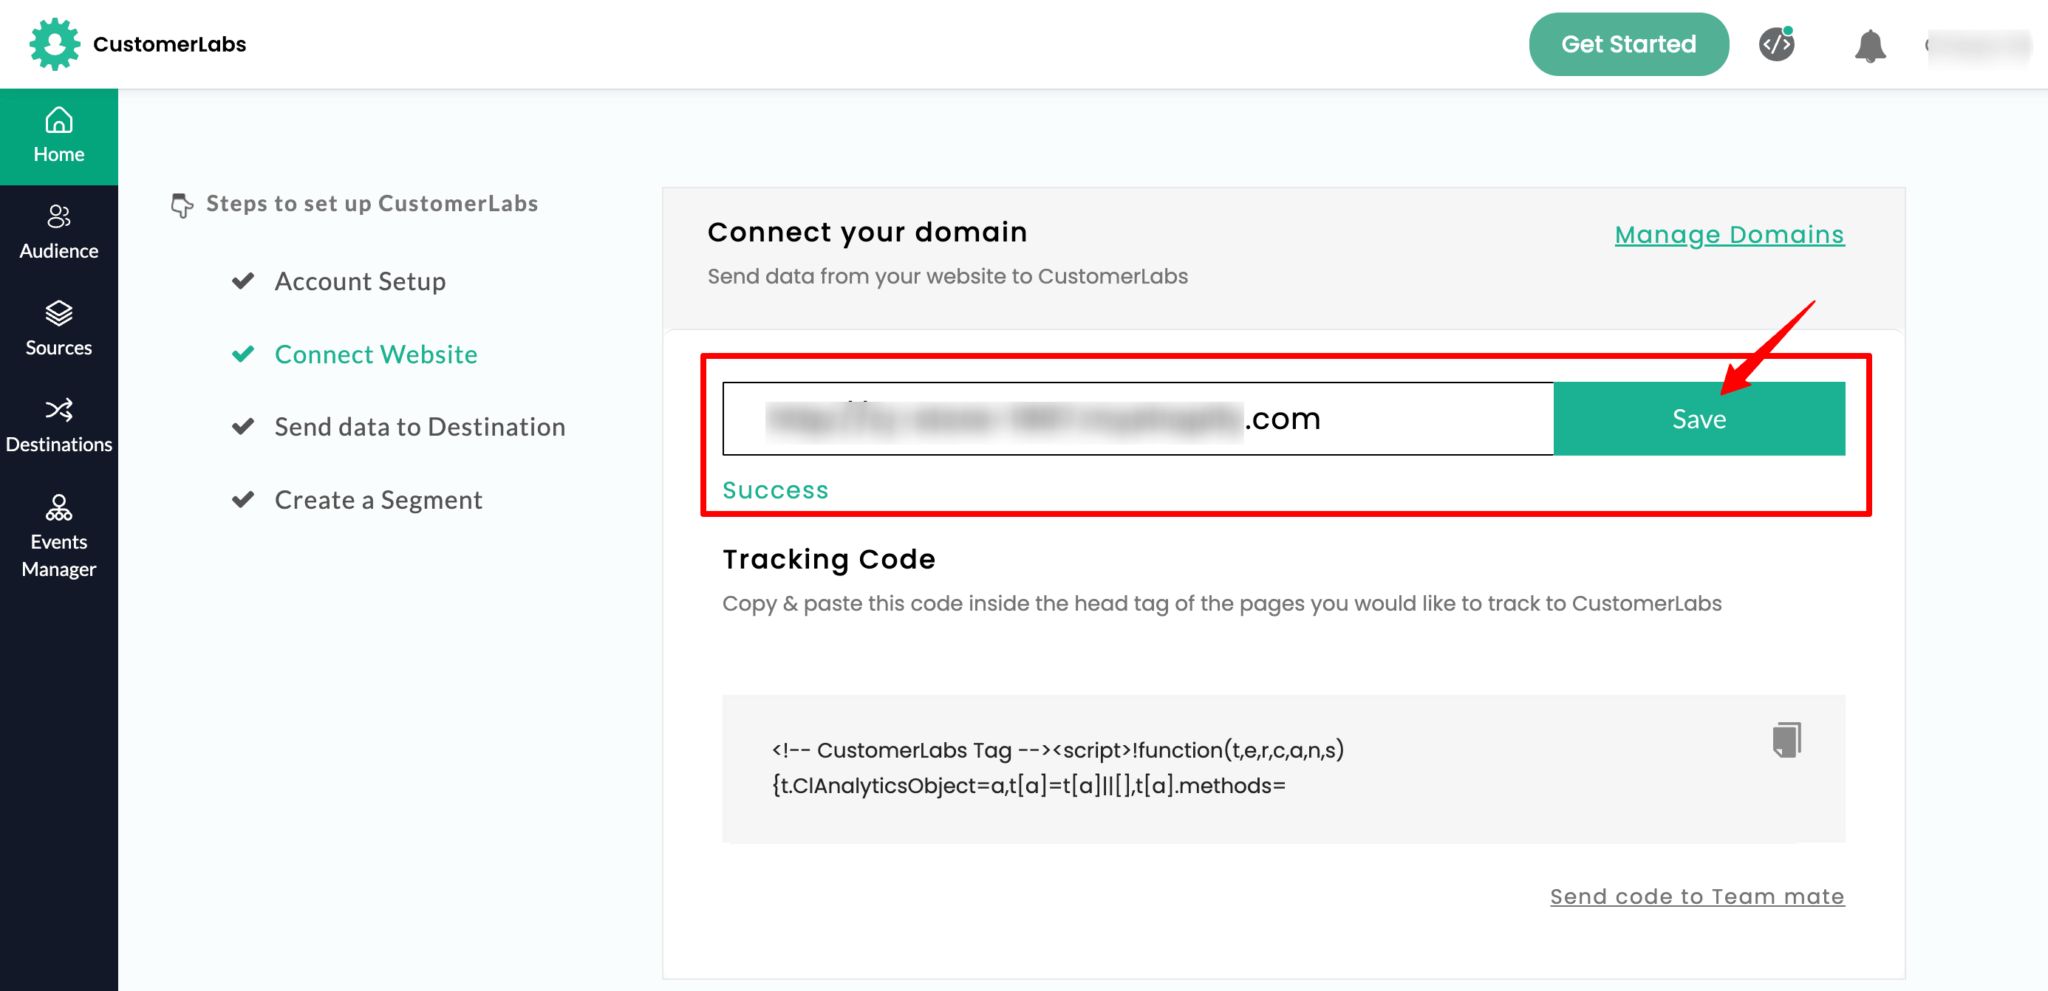Toggle the Account Setup step checkmark
Viewport: 2048px width, 991px height.
(x=243, y=281)
